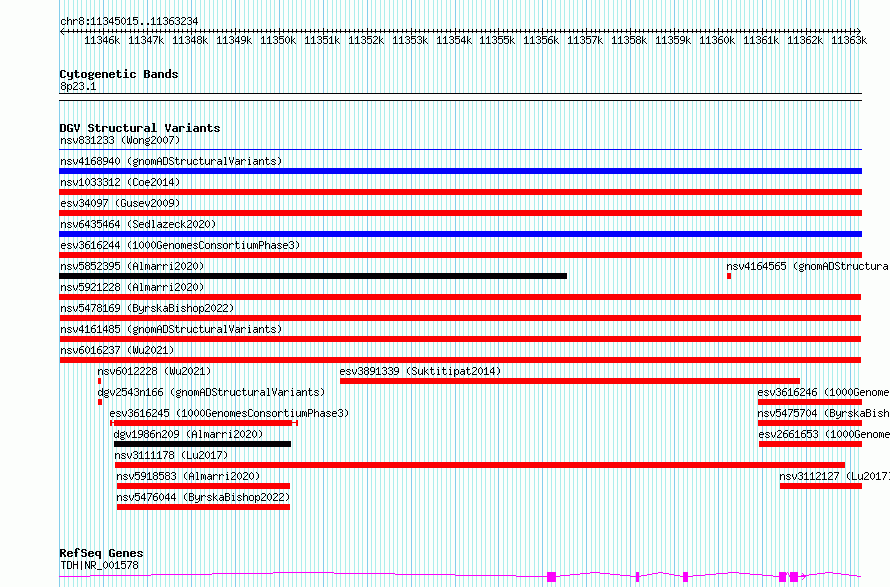Click the chr8:11345015..11363234 region label
The height and width of the screenshot is (587, 890).
click(x=129, y=22)
